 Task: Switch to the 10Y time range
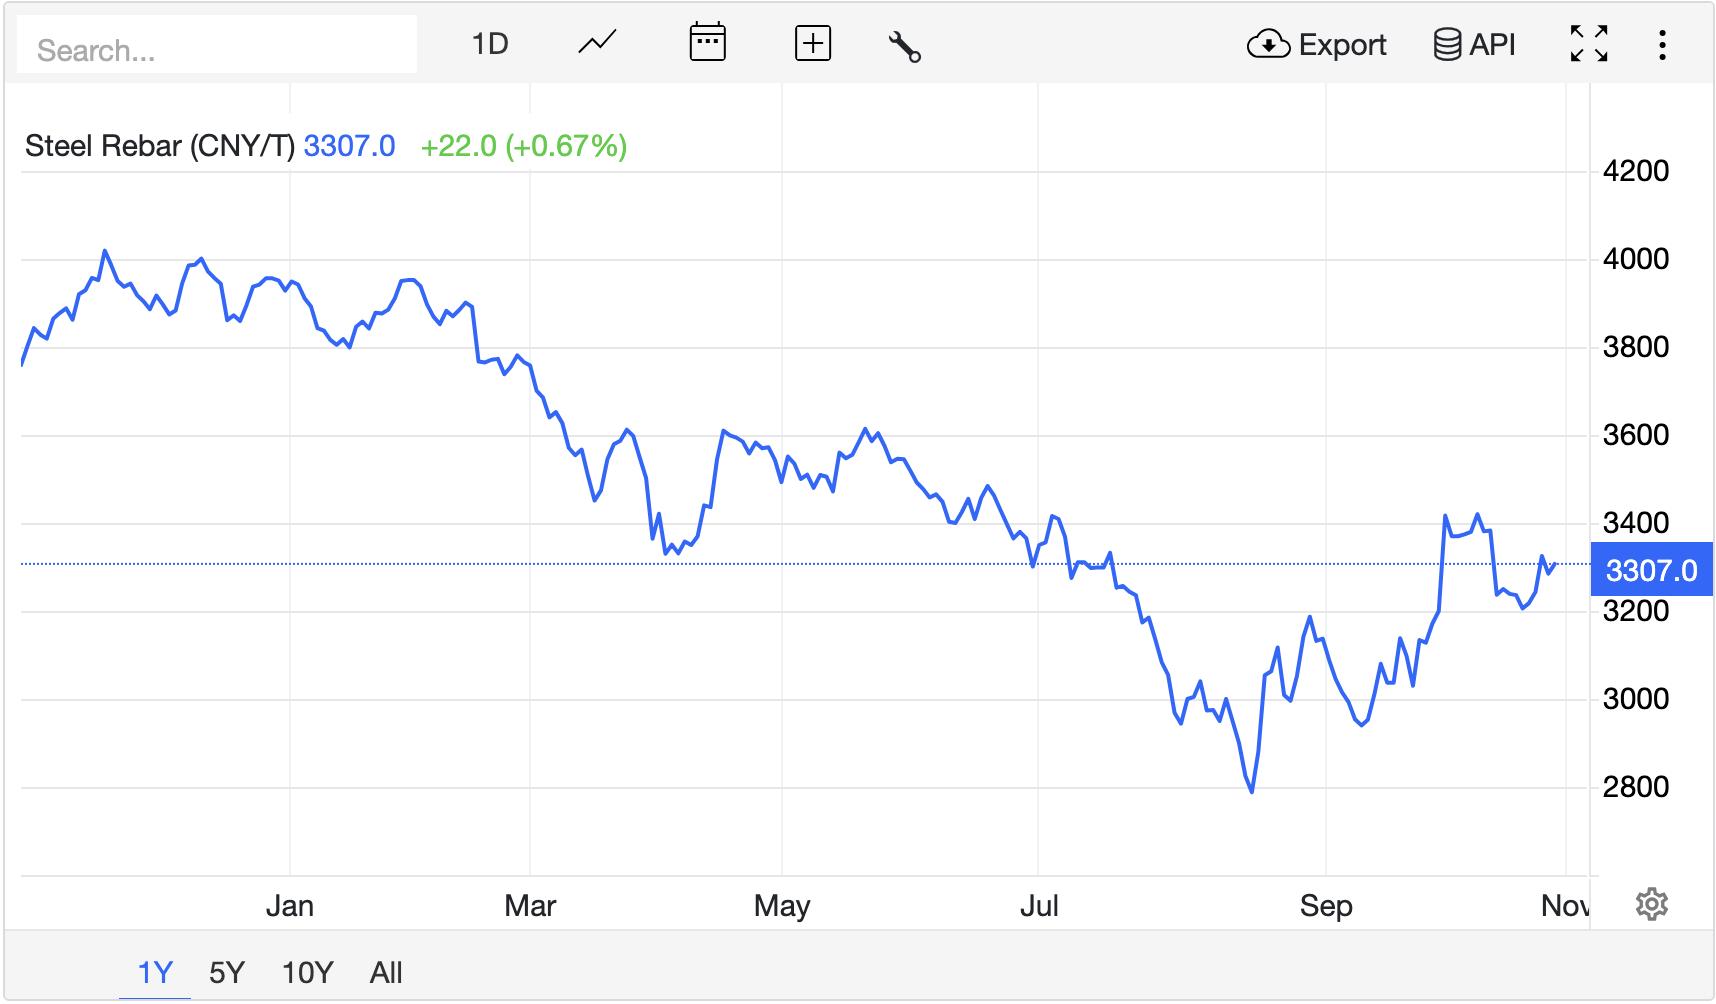pos(307,972)
